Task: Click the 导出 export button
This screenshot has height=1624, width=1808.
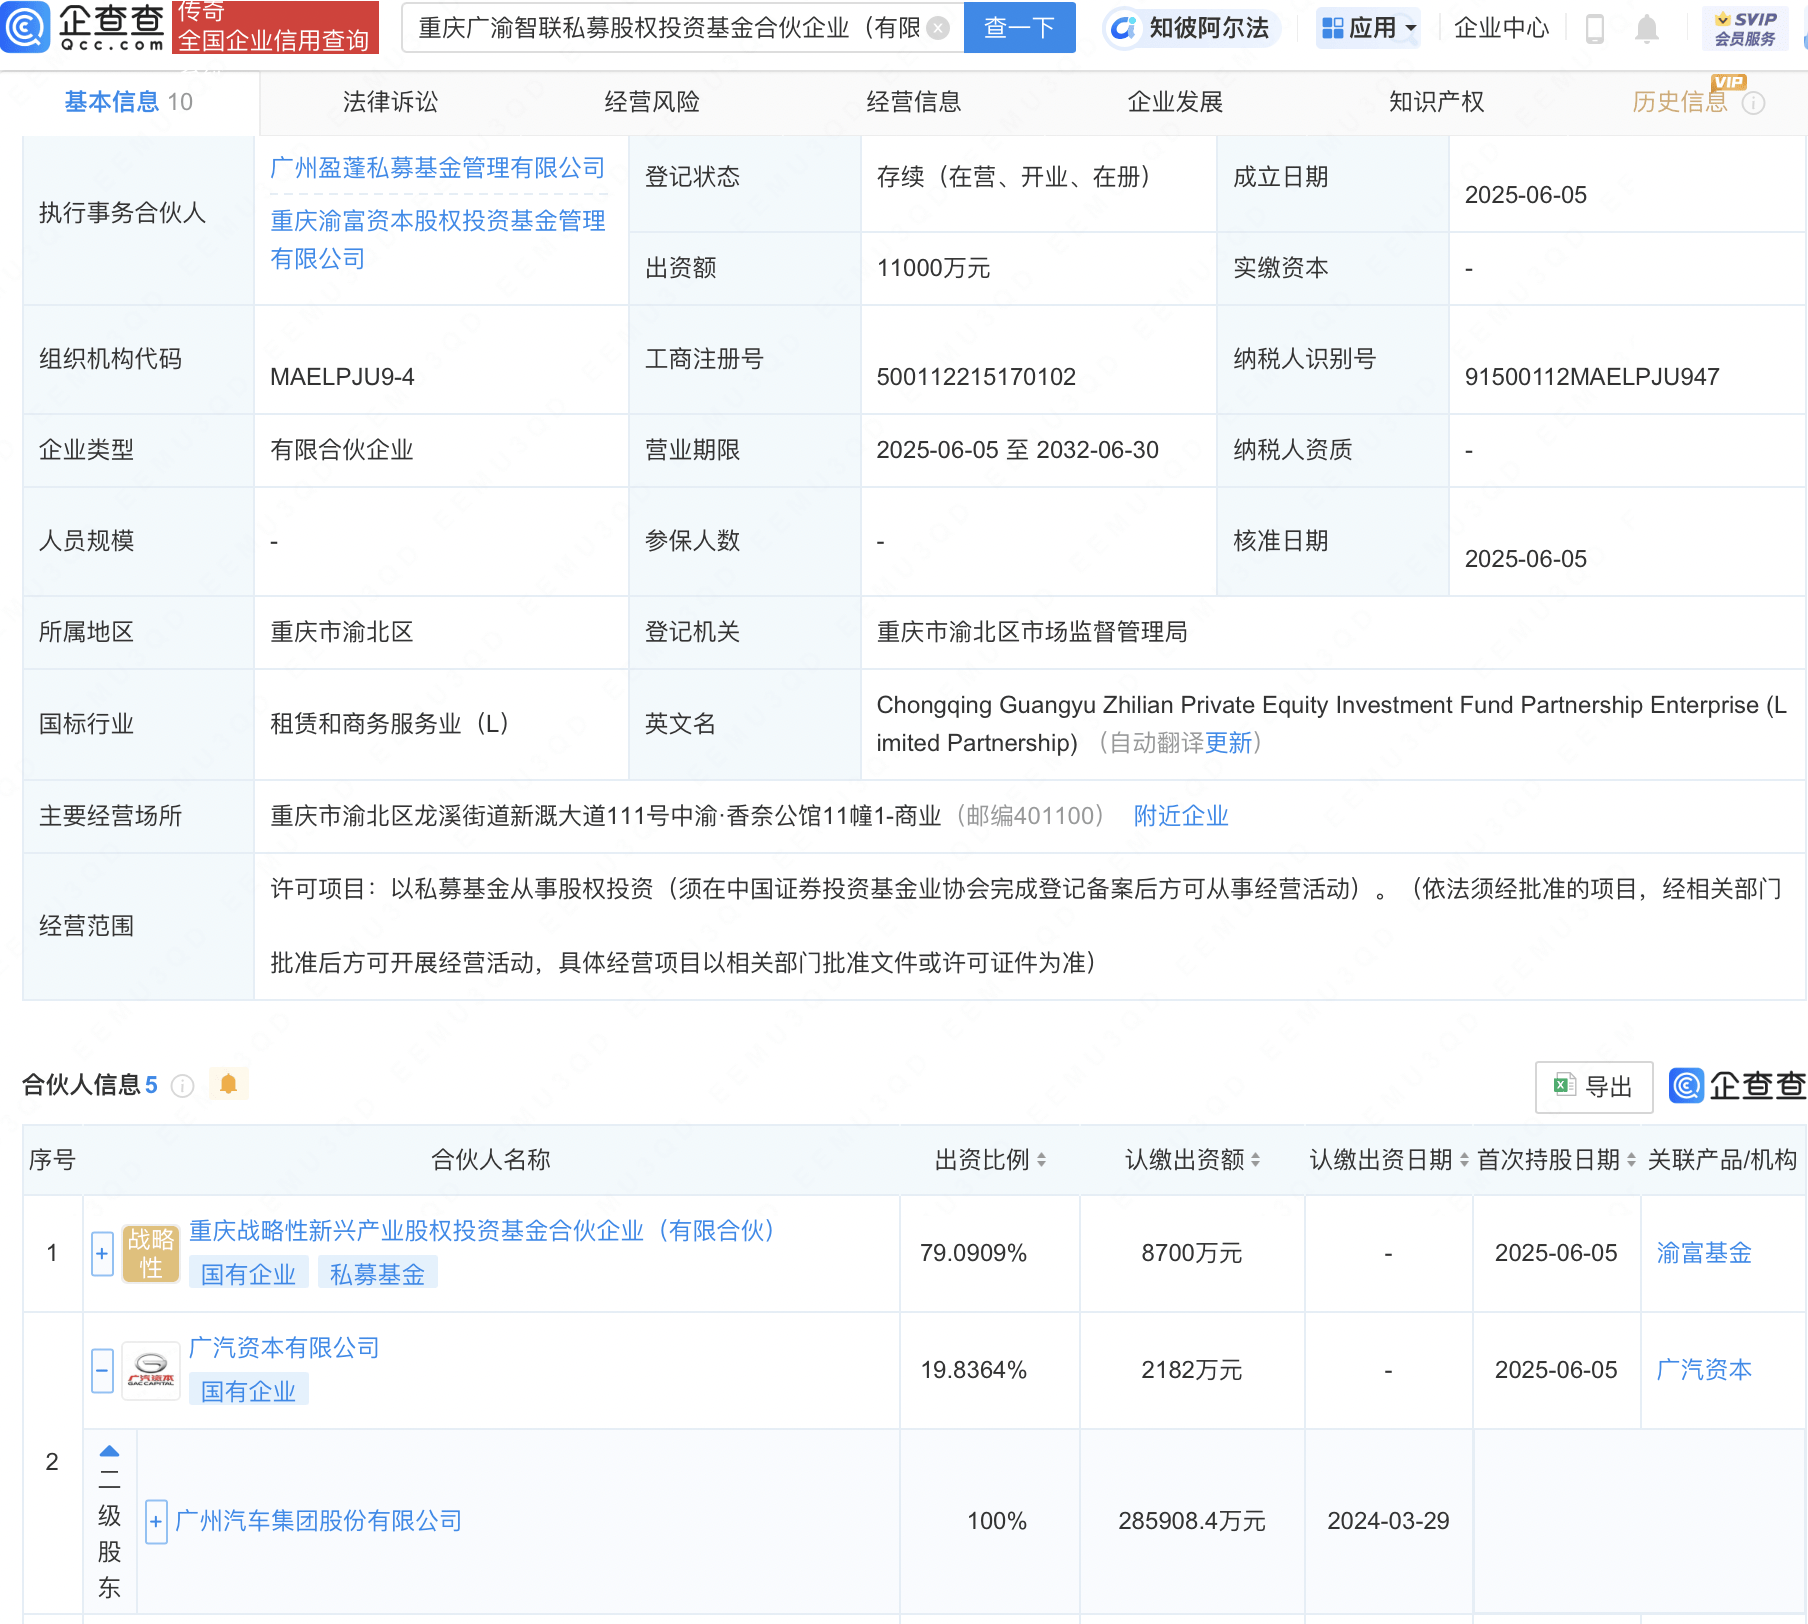Action: 1594,1087
